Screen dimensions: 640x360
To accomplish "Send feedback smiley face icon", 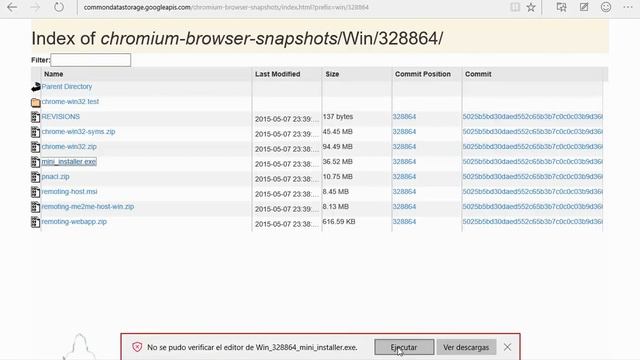I will pyautogui.click(x=606, y=7).
